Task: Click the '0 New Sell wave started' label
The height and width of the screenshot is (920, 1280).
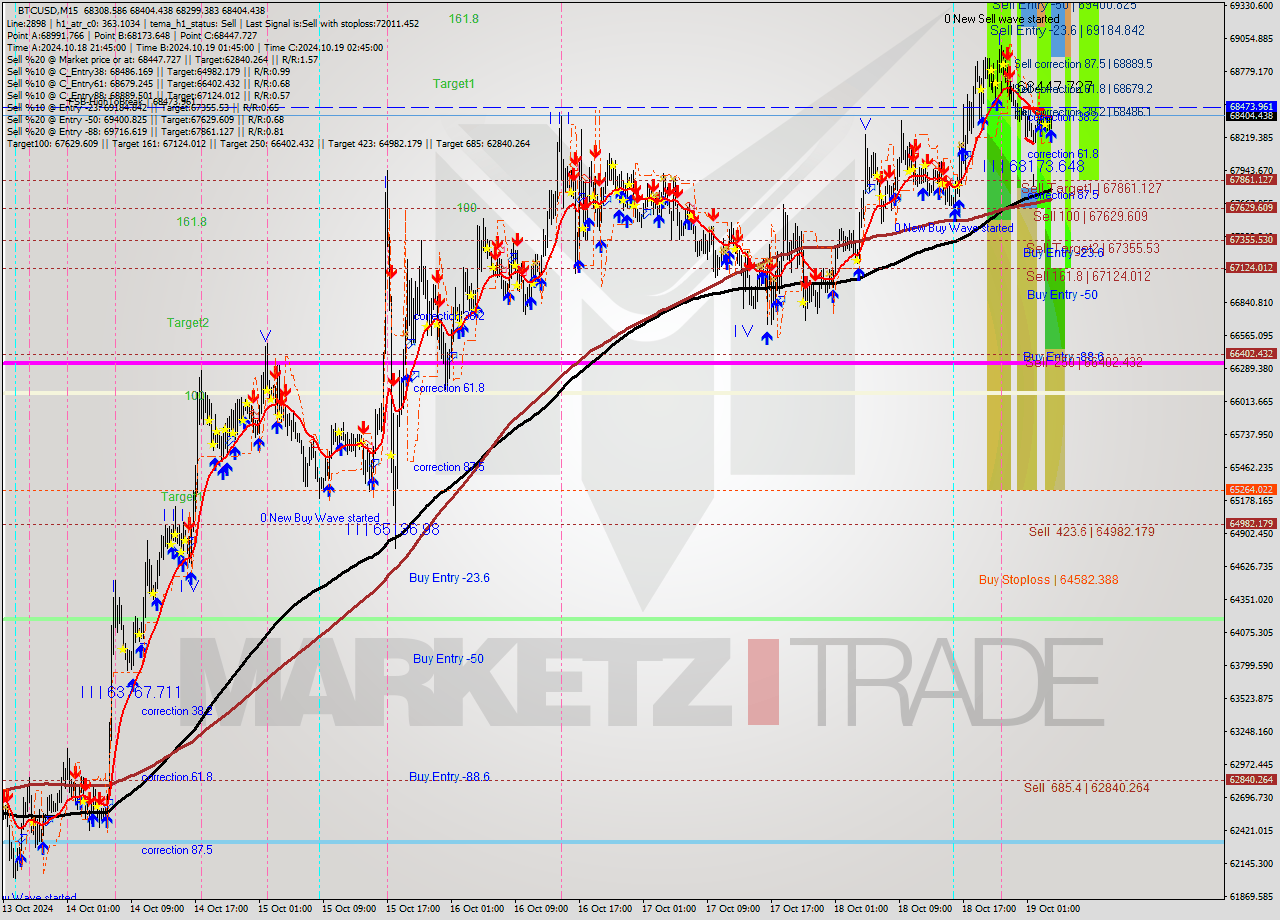Action: click(1001, 19)
